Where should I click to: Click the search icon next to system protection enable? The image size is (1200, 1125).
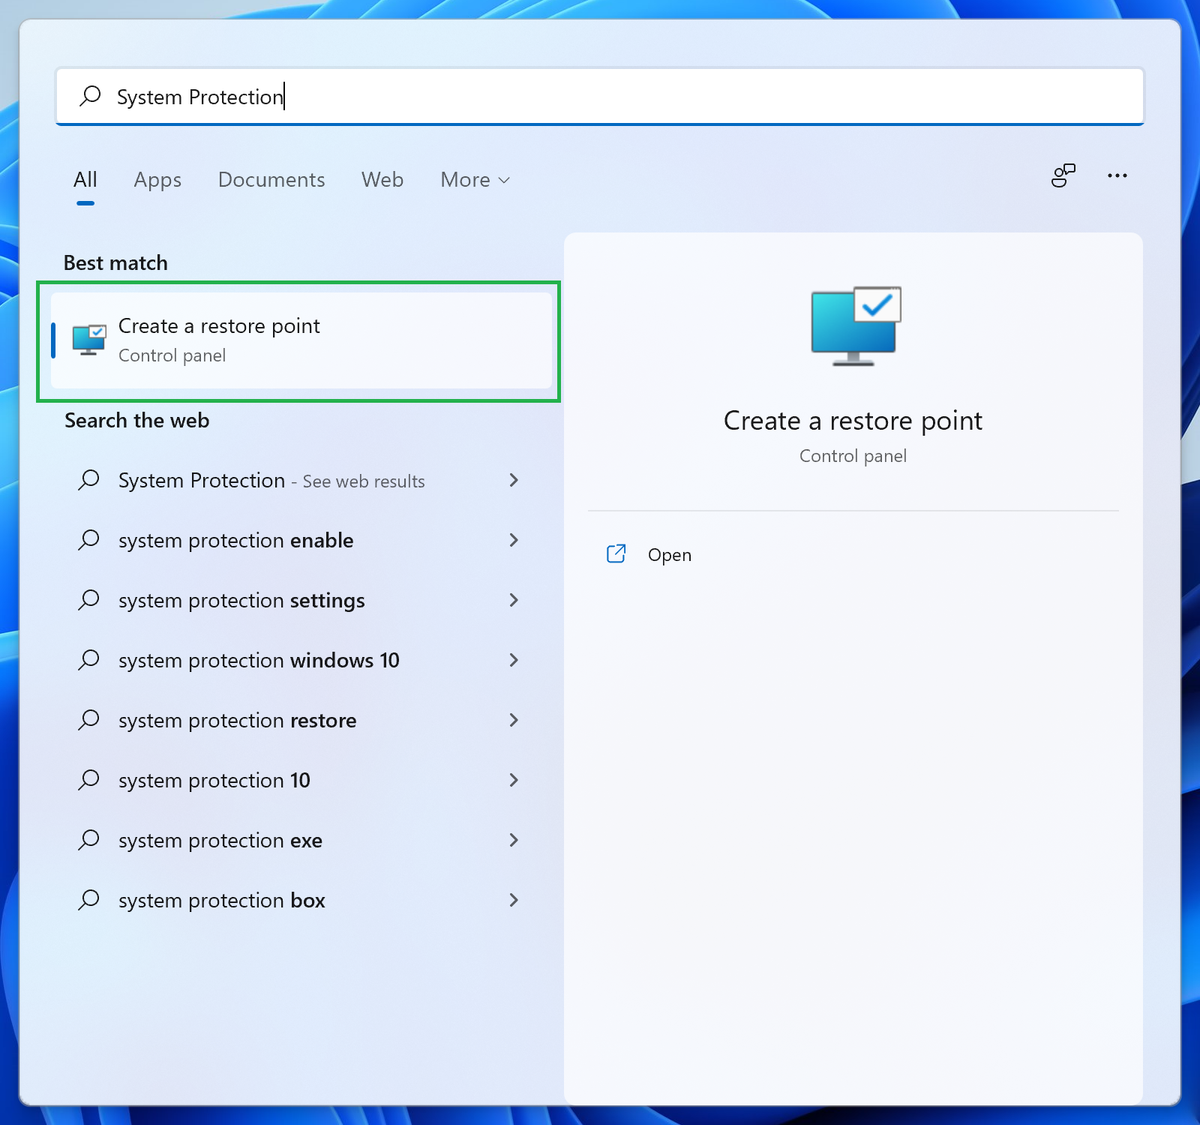(88, 540)
